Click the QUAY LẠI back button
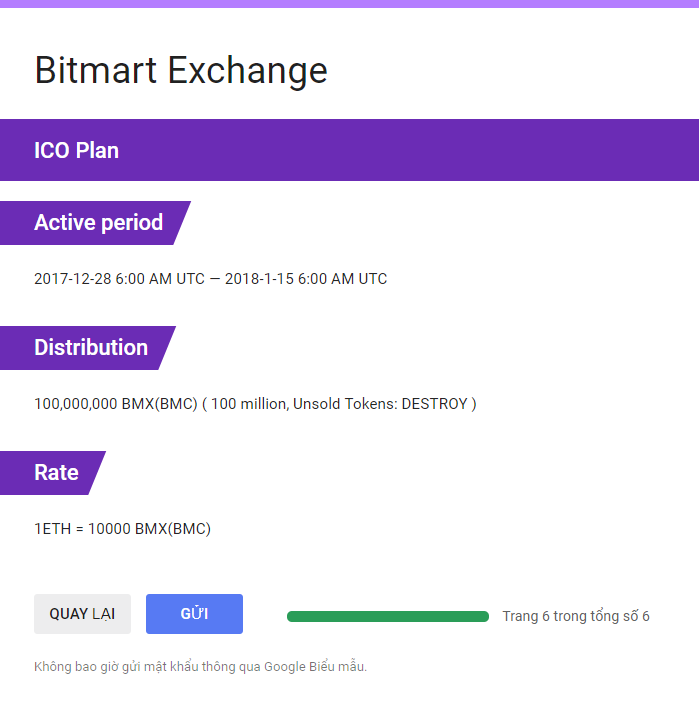 (82, 614)
